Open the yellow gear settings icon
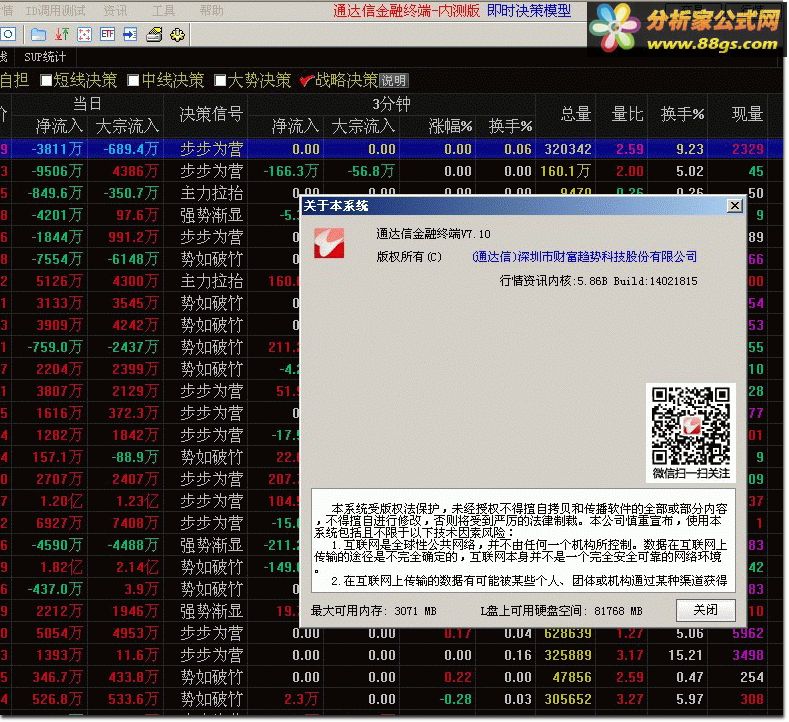The image size is (789, 722). pyautogui.click(x=177, y=35)
